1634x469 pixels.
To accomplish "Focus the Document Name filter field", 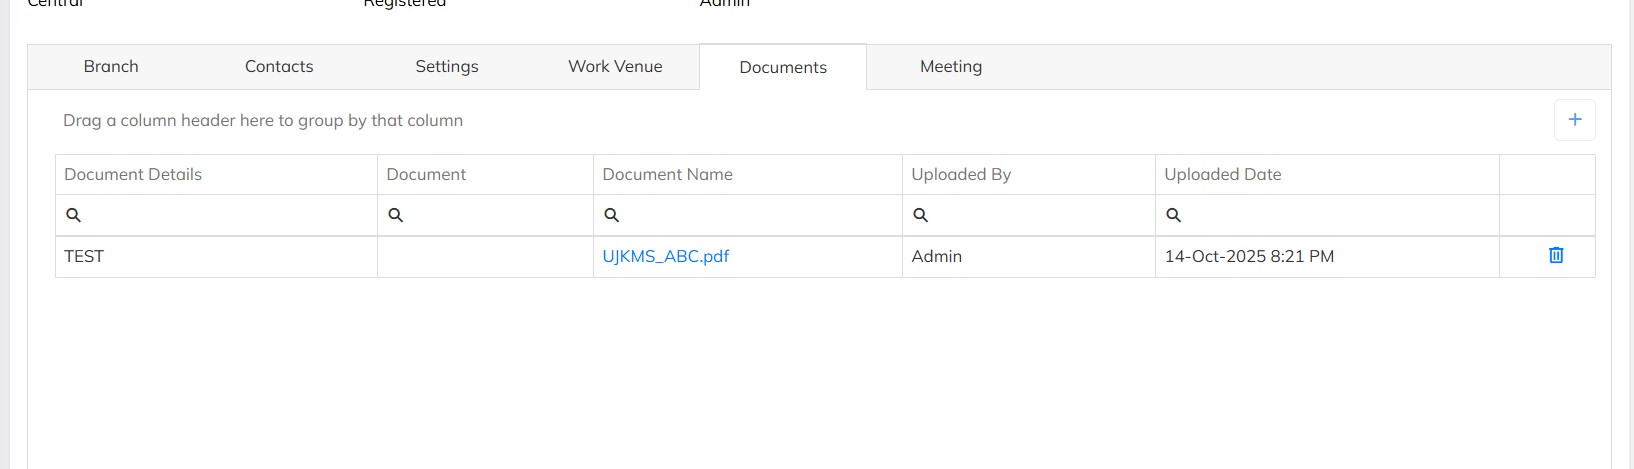I will pos(760,215).
